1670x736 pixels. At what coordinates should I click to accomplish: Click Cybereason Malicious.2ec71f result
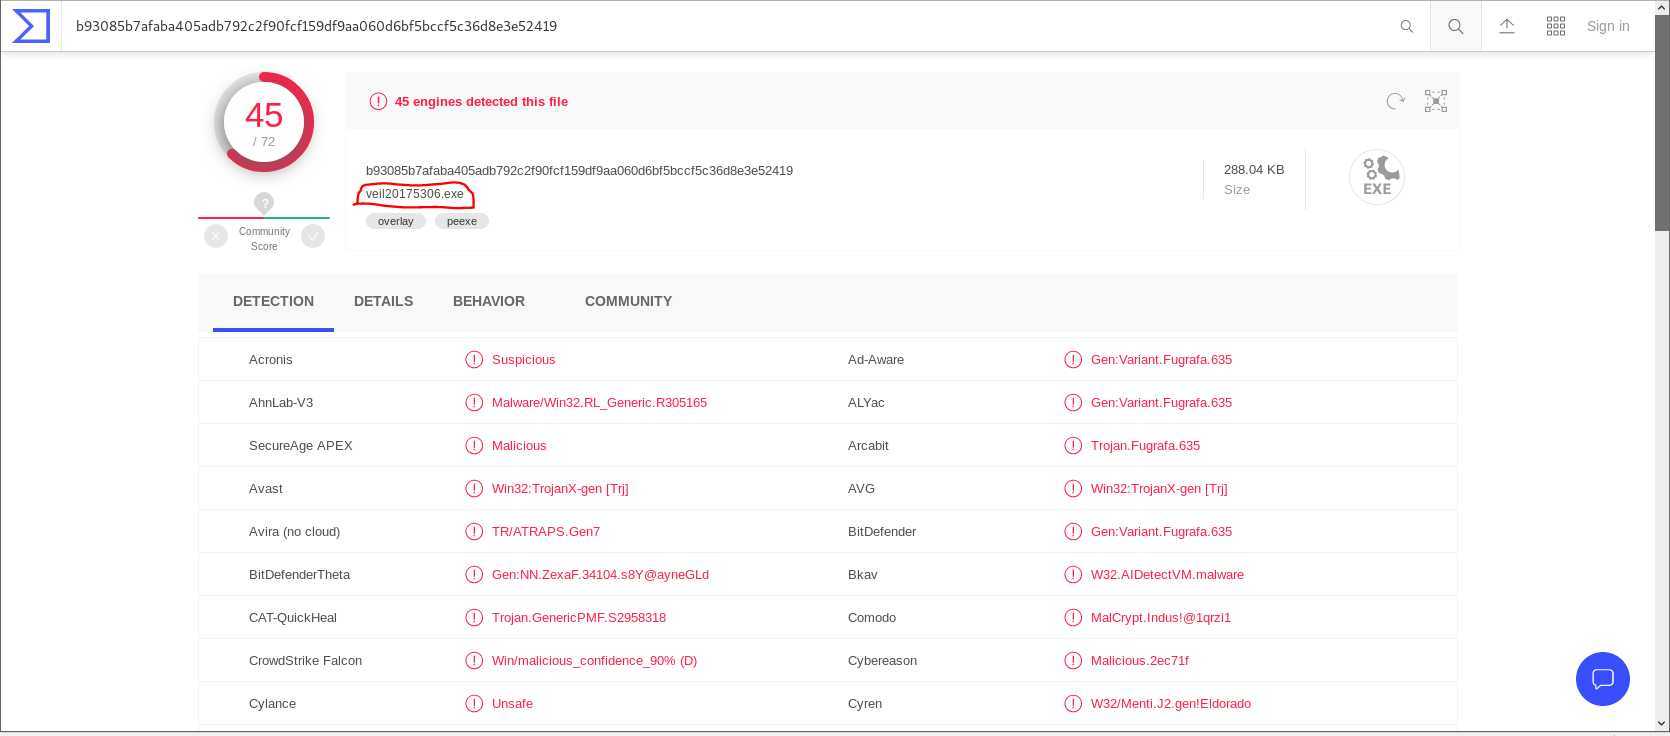pos(1140,661)
